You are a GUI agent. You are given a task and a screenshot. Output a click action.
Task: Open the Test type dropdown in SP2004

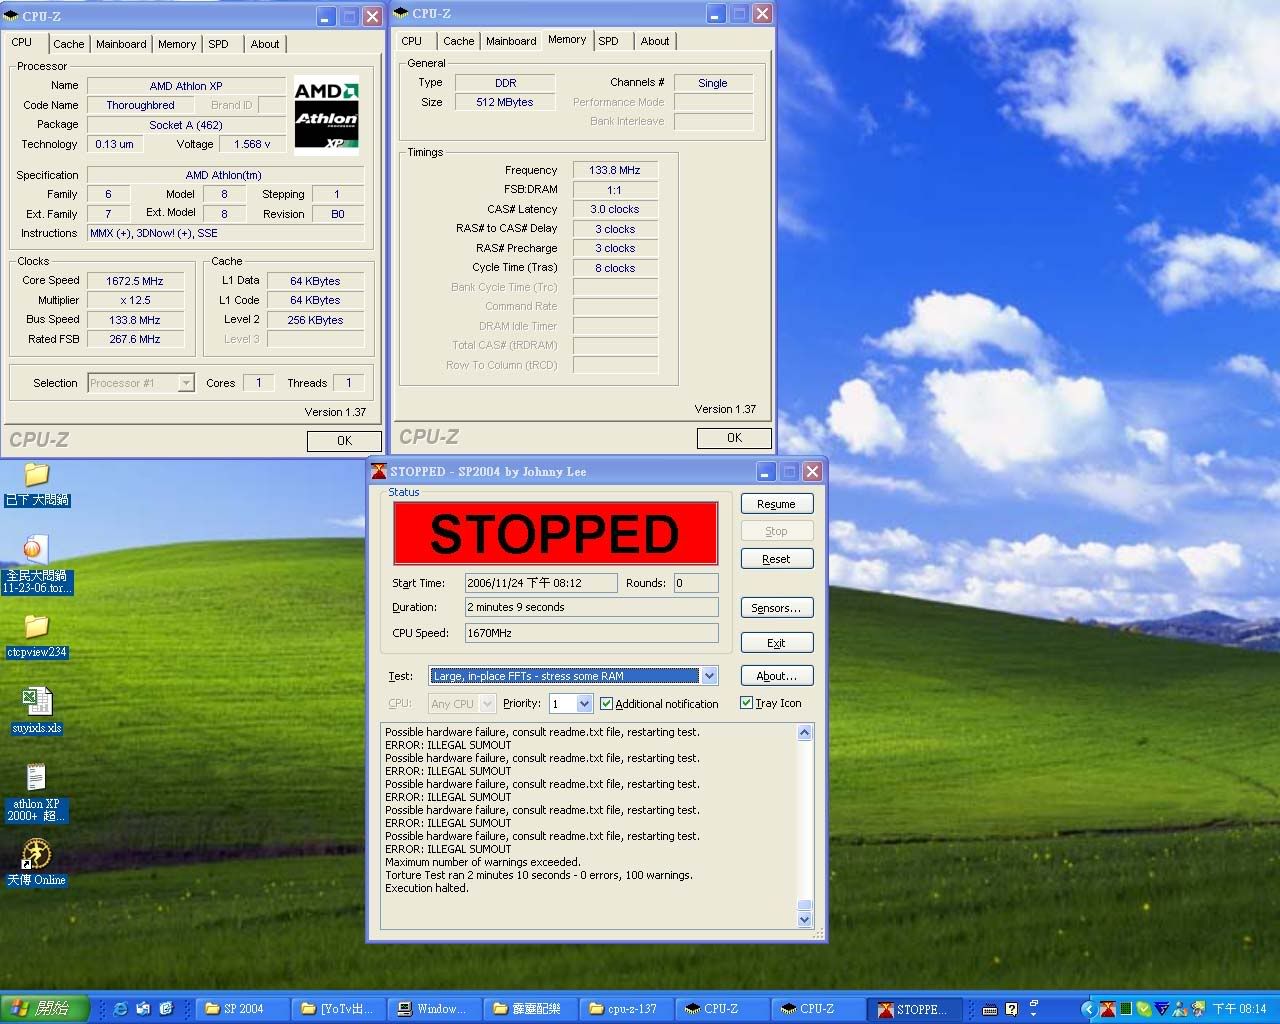pos(709,676)
